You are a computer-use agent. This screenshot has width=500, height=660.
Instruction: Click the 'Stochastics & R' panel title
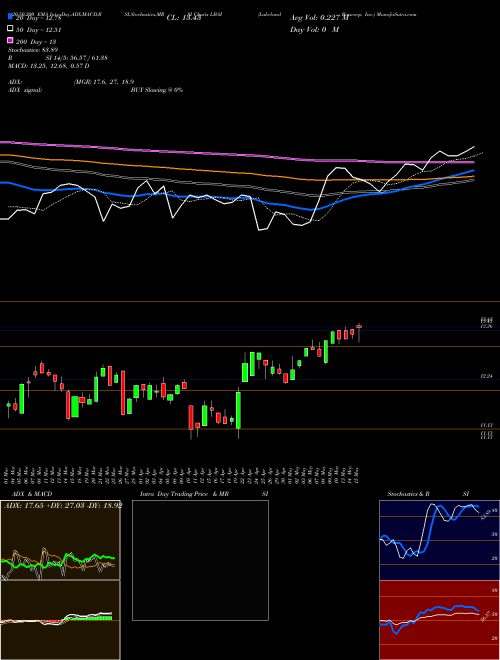[408, 494]
